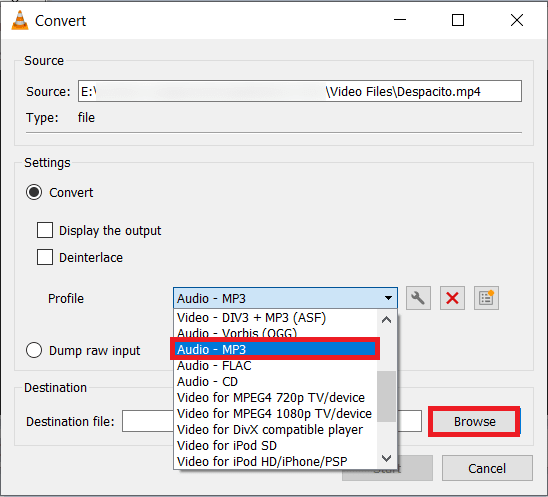Select the Dump raw input radio button
The width and height of the screenshot is (548, 497).
[34, 350]
